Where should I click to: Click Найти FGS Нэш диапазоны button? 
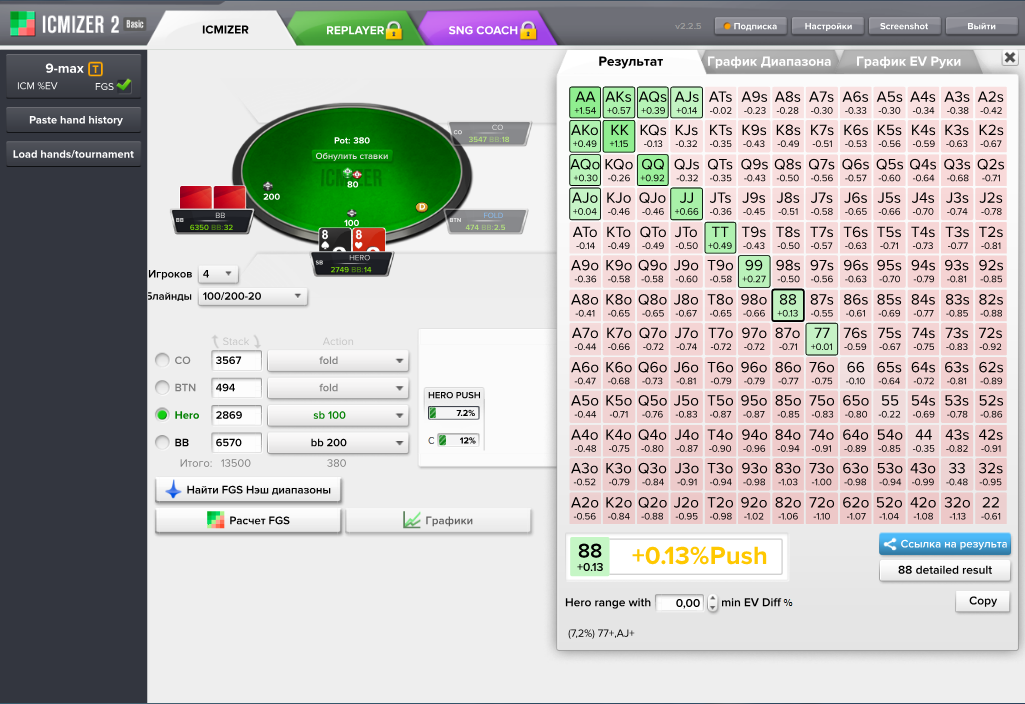[248, 490]
